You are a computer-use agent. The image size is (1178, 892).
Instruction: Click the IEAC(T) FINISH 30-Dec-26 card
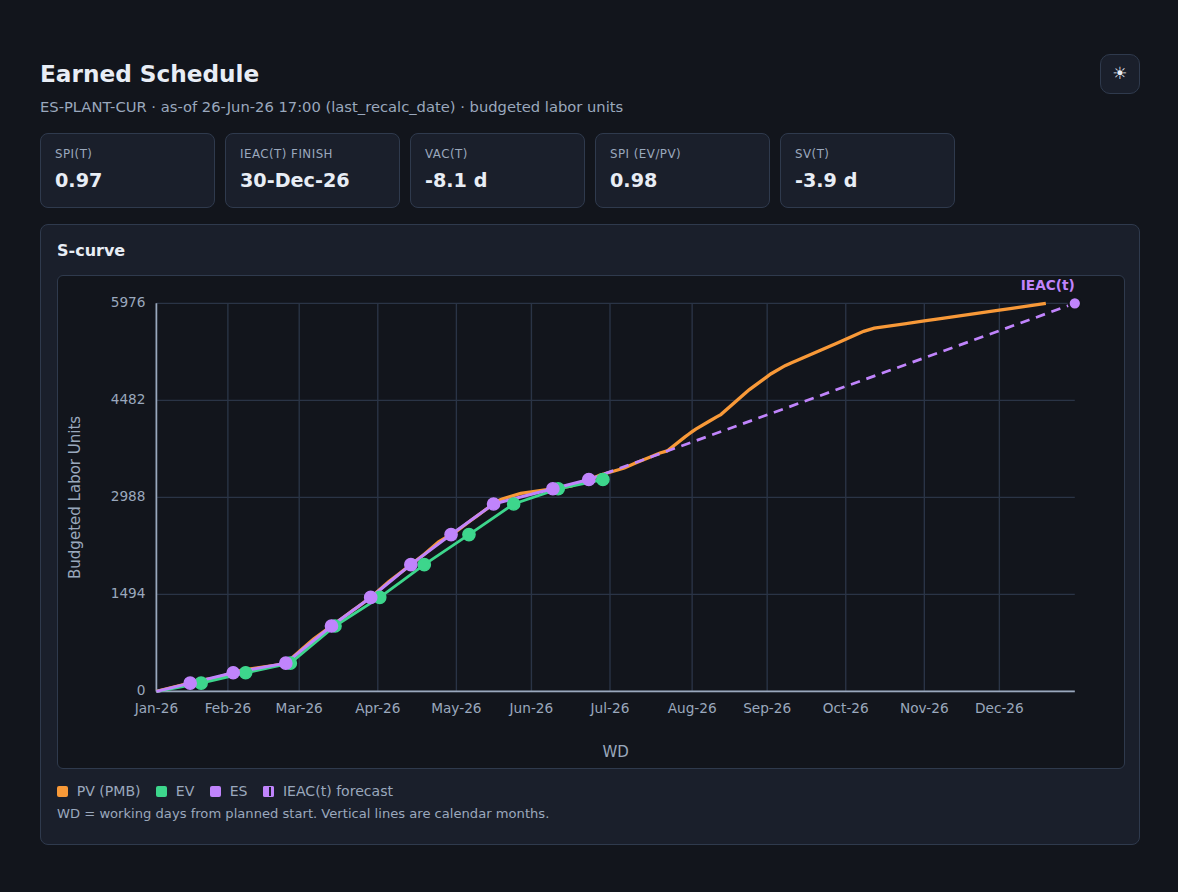[313, 171]
